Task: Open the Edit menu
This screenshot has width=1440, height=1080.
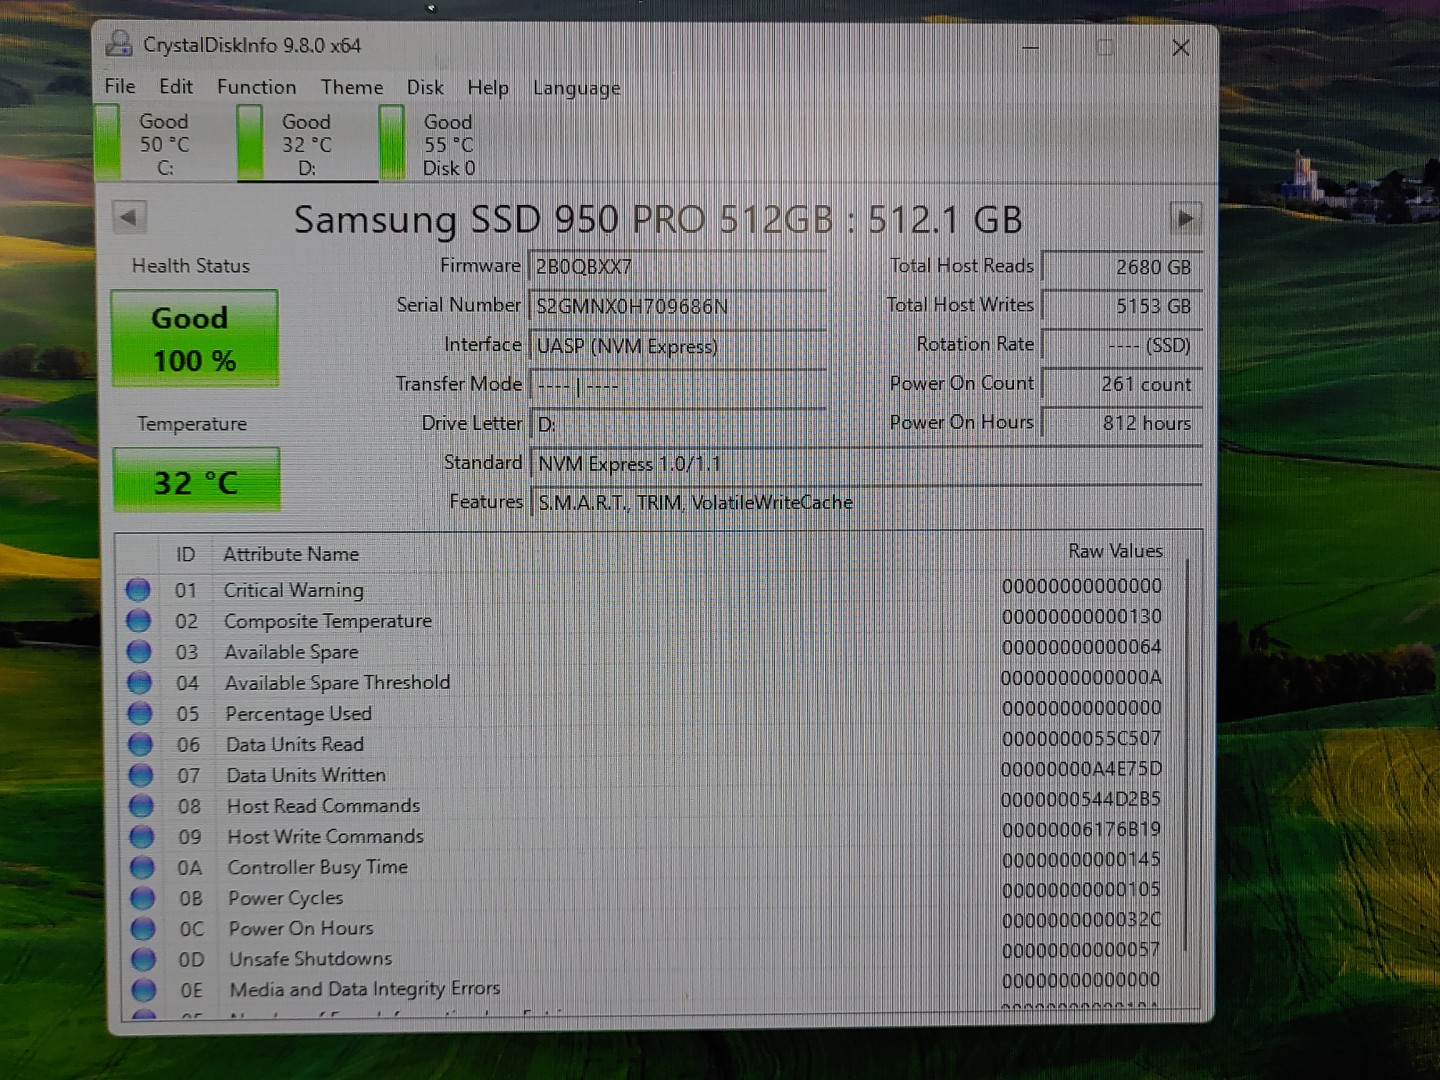Action: 176,86
